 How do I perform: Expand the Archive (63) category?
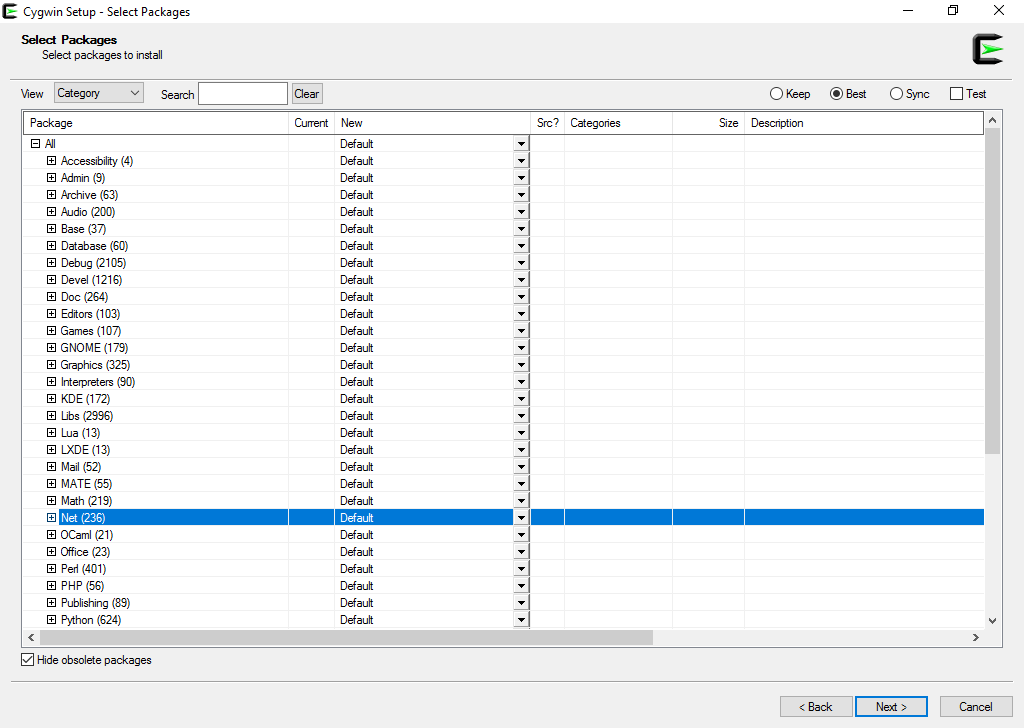coord(52,195)
